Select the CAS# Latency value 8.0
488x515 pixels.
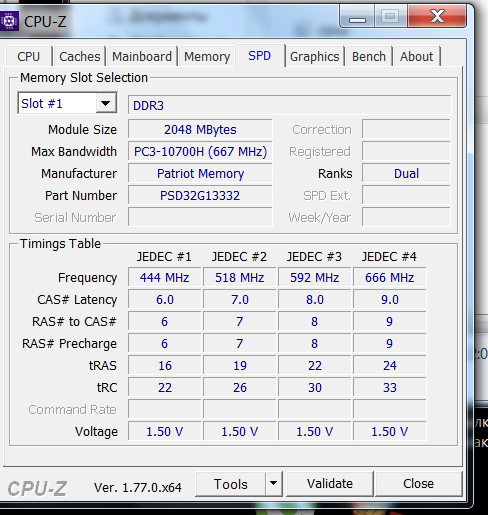[x=315, y=299]
